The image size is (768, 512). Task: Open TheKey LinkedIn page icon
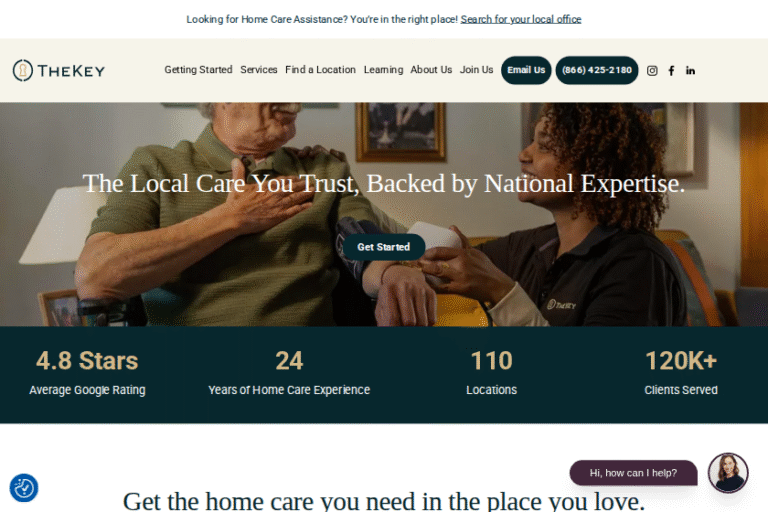(x=690, y=71)
